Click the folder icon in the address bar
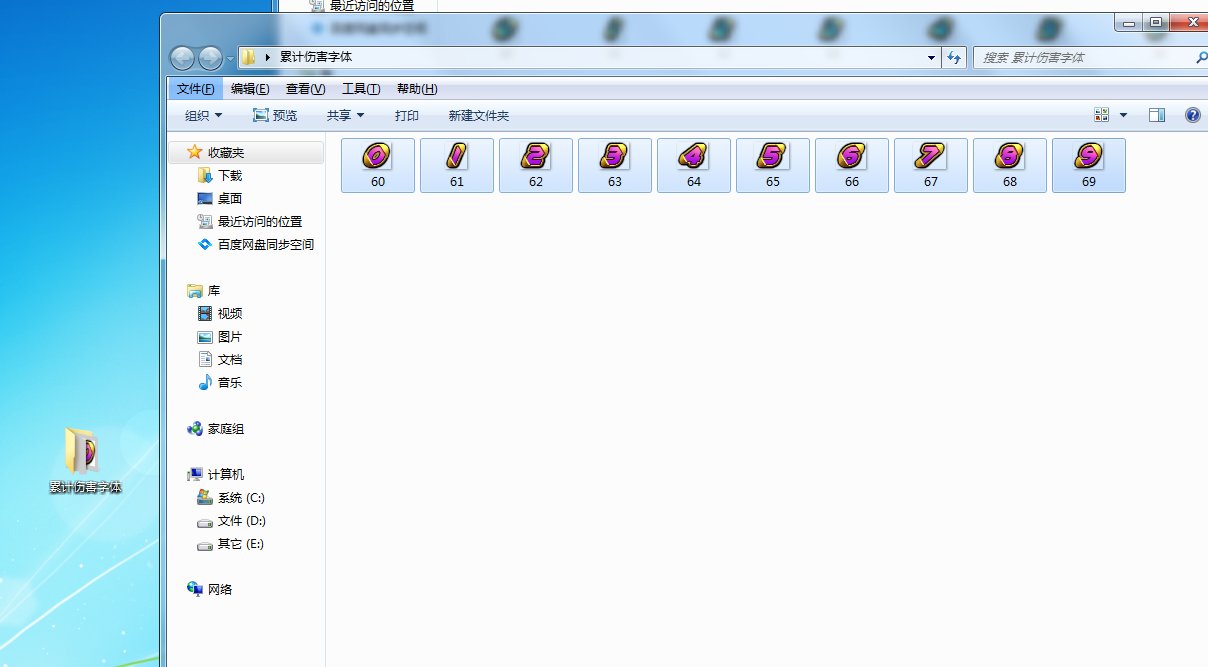The image size is (1208, 667). [249, 58]
